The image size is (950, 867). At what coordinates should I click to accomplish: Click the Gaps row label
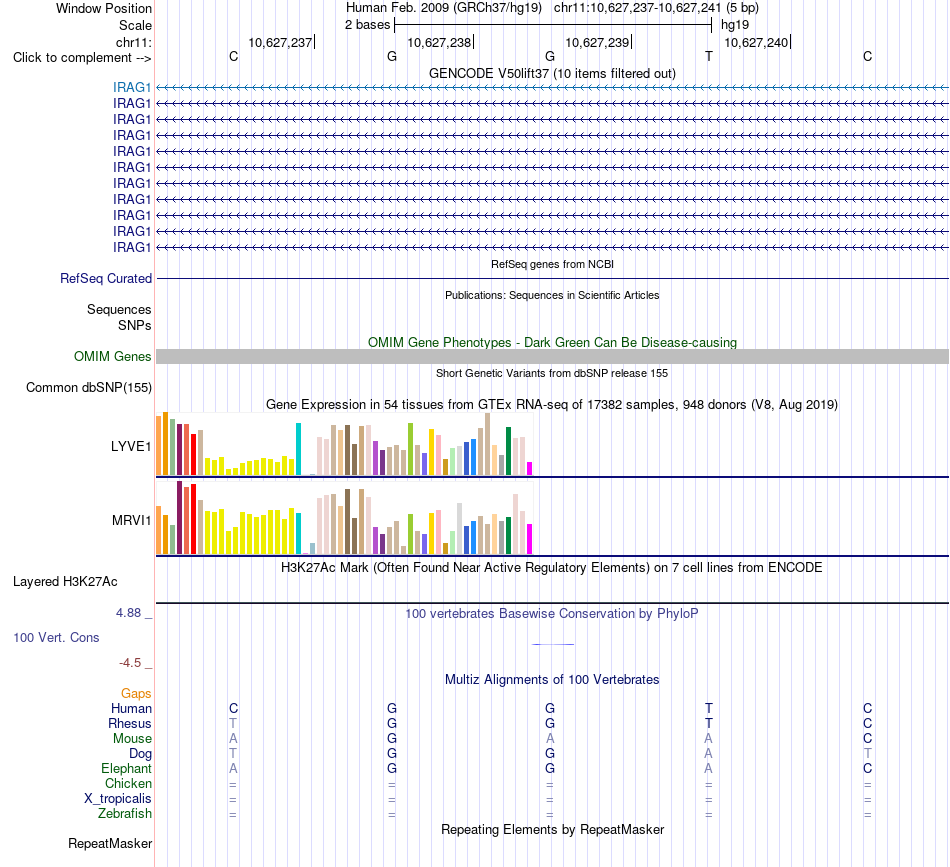click(136, 693)
